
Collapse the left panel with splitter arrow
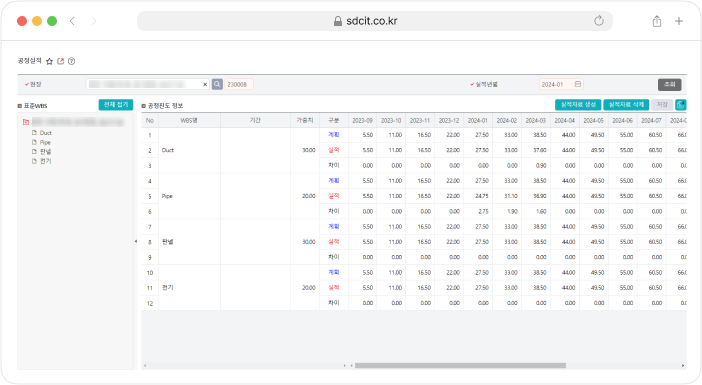136,241
